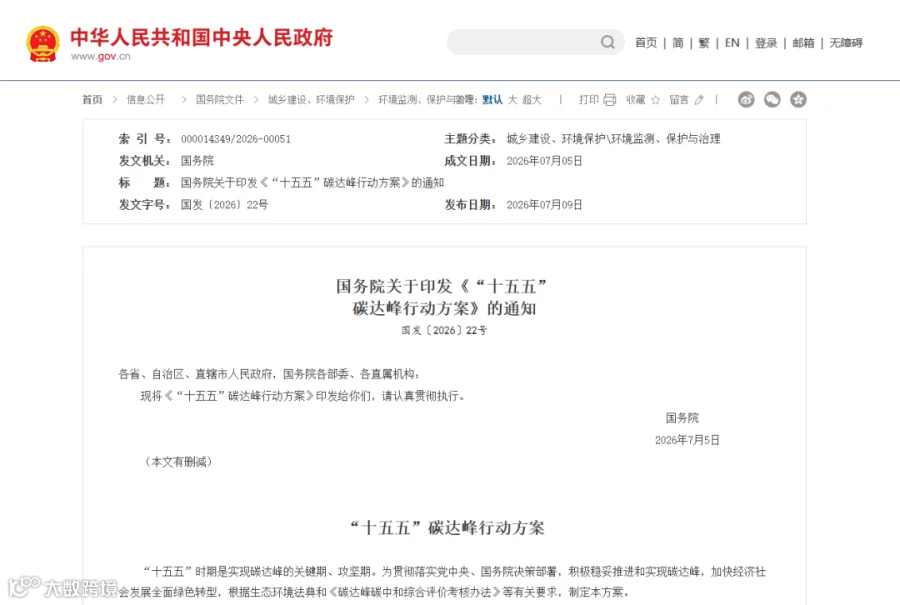Click the printer icon

point(610,100)
